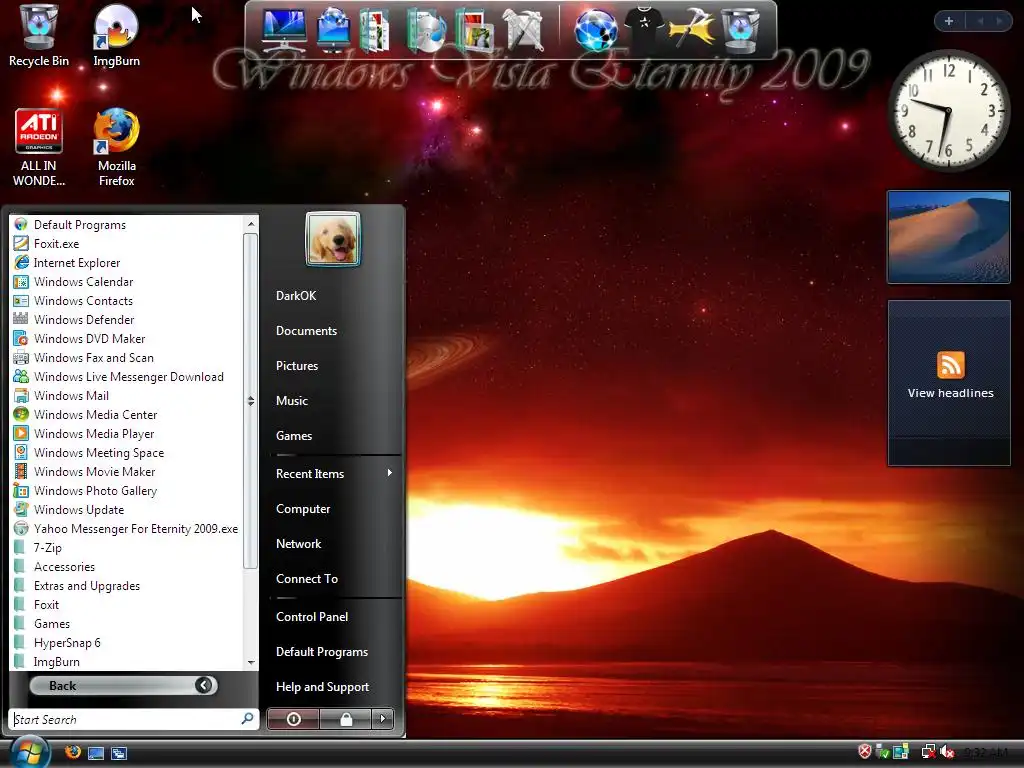The width and height of the screenshot is (1024, 768).
Task: Open the Pictures folder dock icon
Action: pos(475,29)
